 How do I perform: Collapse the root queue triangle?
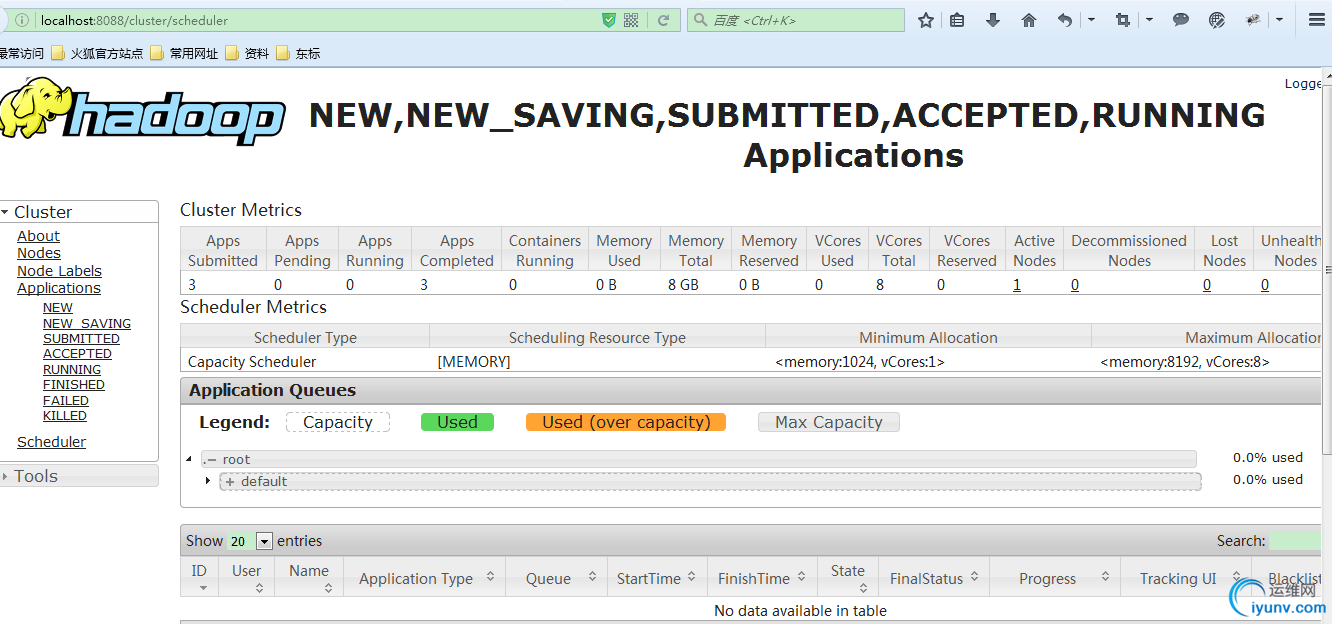coord(189,460)
